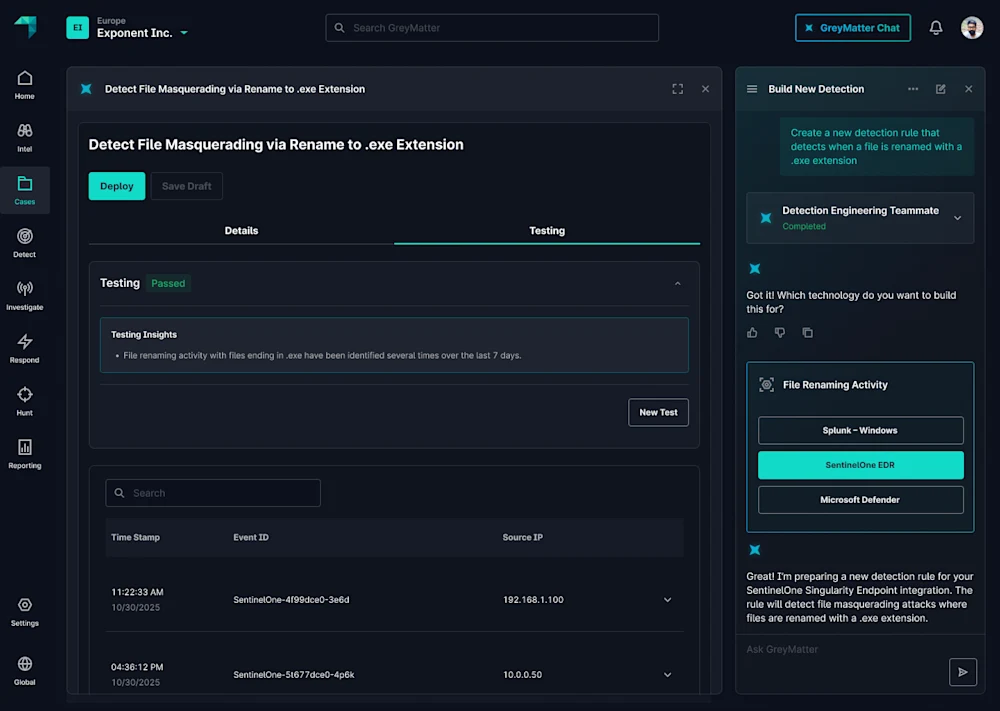Switch to the Details tab

tap(241, 230)
